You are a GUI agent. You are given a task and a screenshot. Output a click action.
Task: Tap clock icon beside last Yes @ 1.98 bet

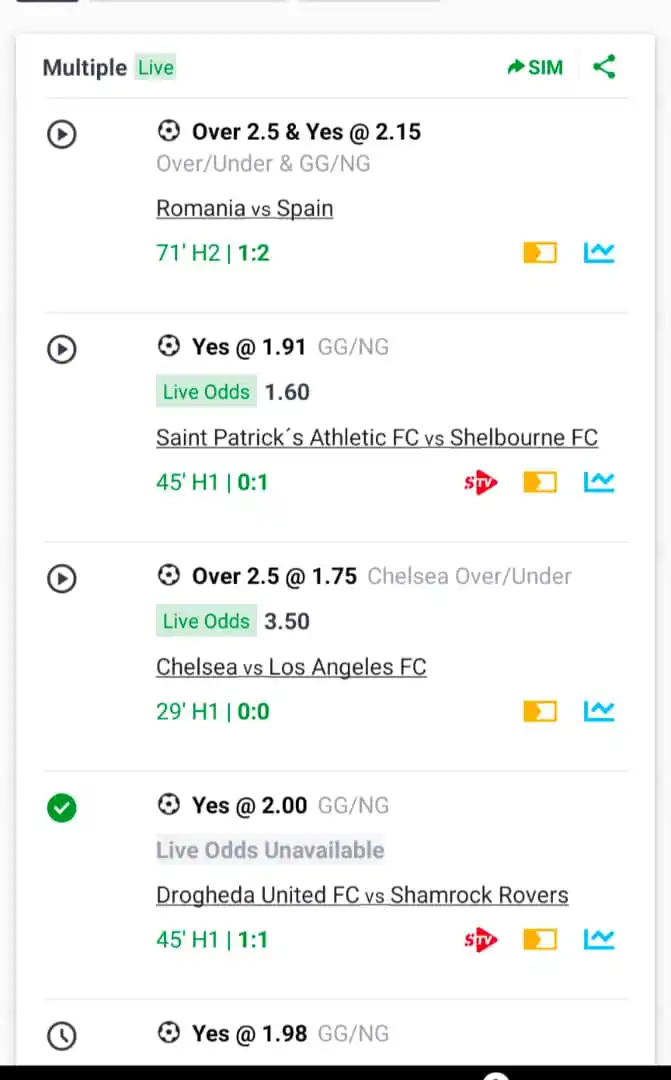tap(62, 1036)
